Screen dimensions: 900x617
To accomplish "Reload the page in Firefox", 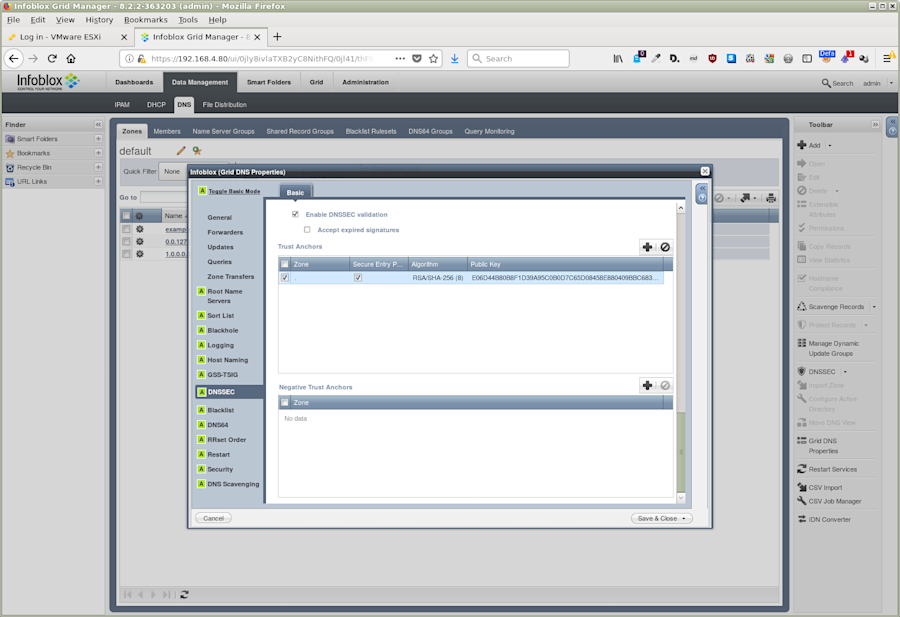I will tap(52, 59).
